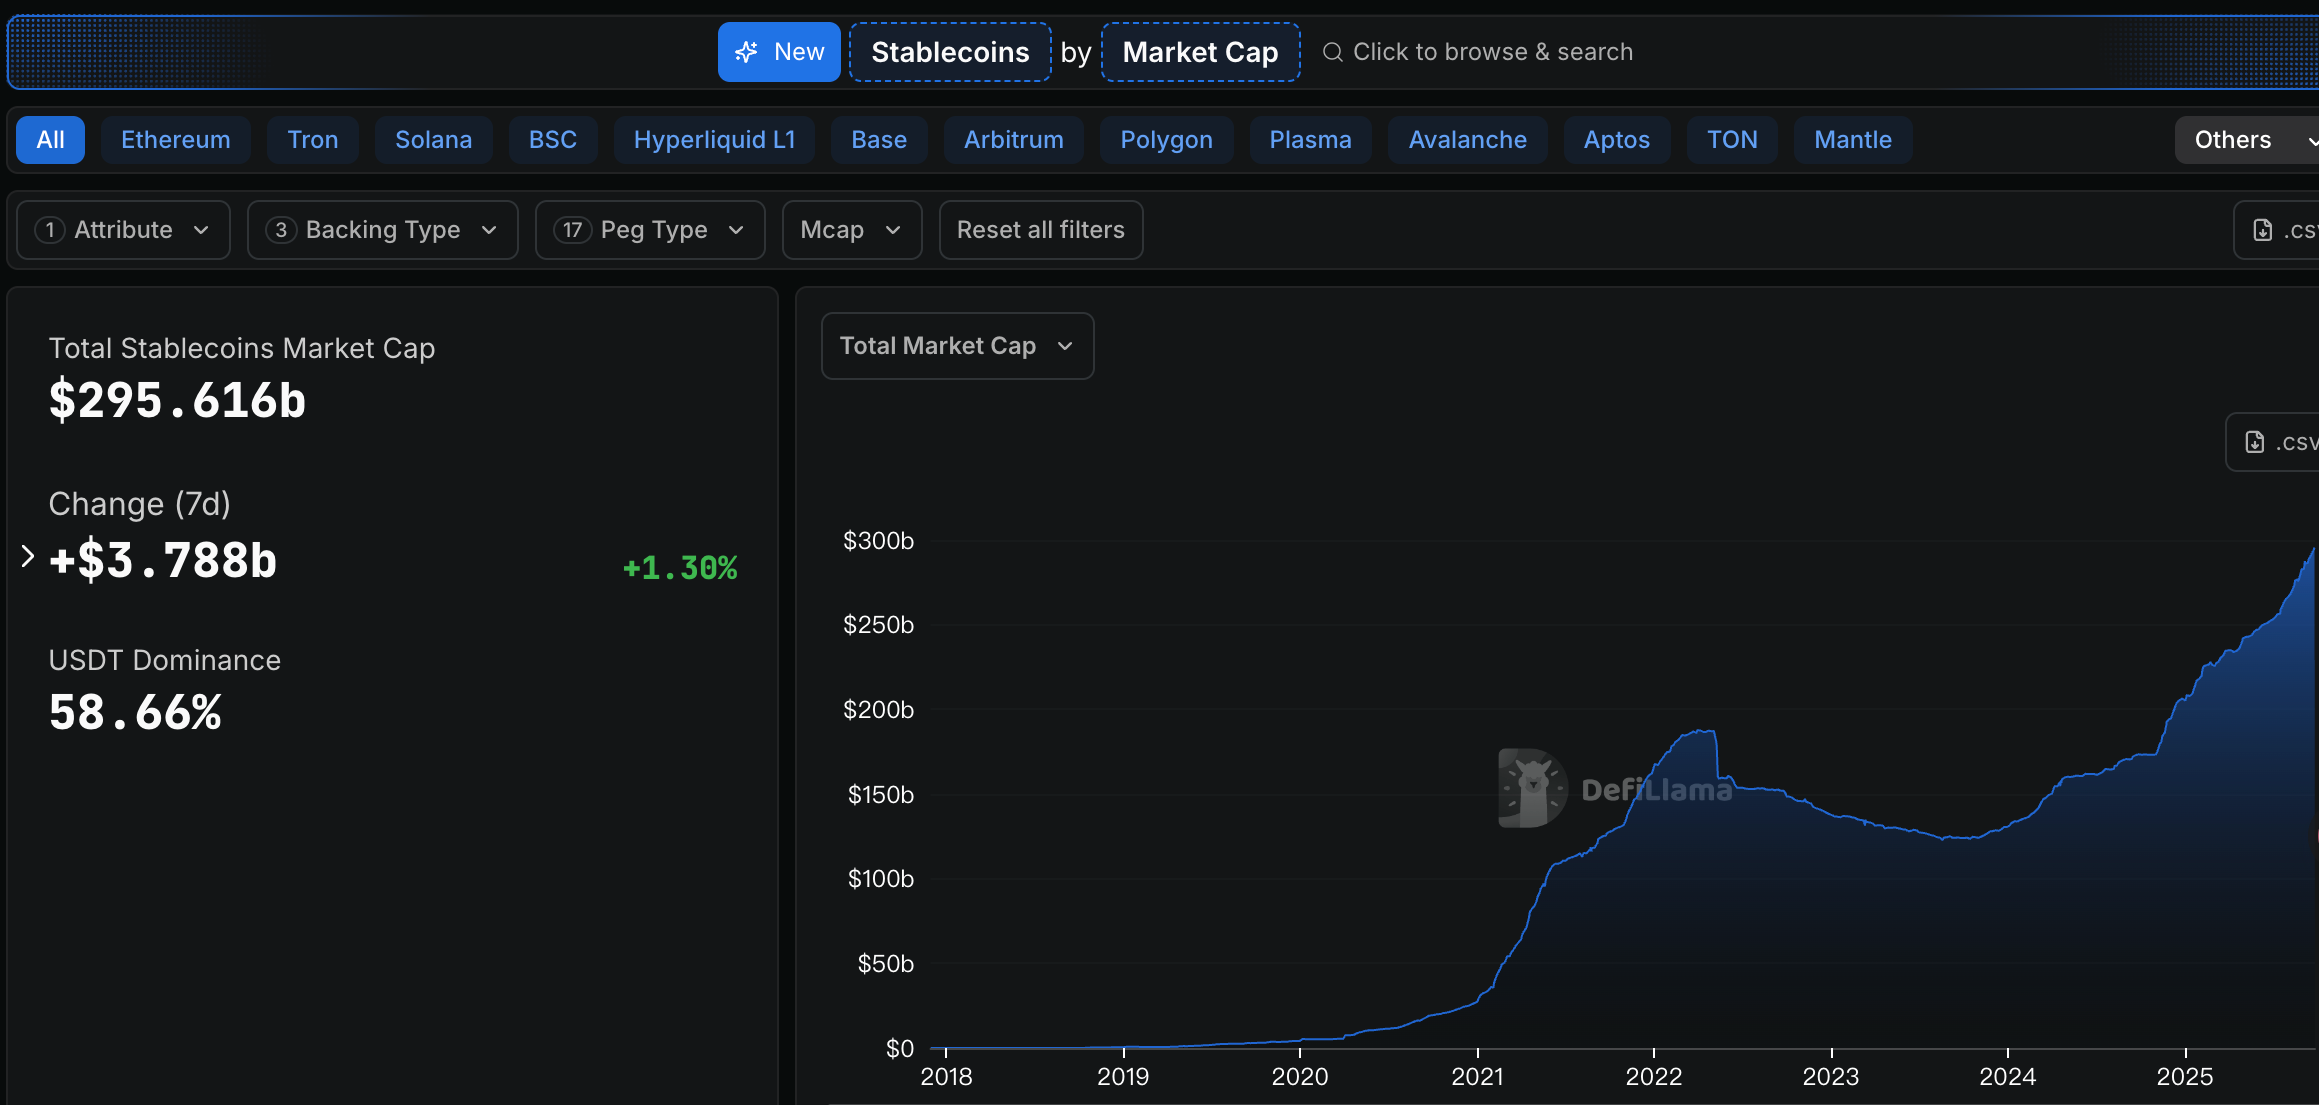This screenshot has width=2320, height=1106.
Task: Open the Peg Type dropdown
Action: (650, 230)
